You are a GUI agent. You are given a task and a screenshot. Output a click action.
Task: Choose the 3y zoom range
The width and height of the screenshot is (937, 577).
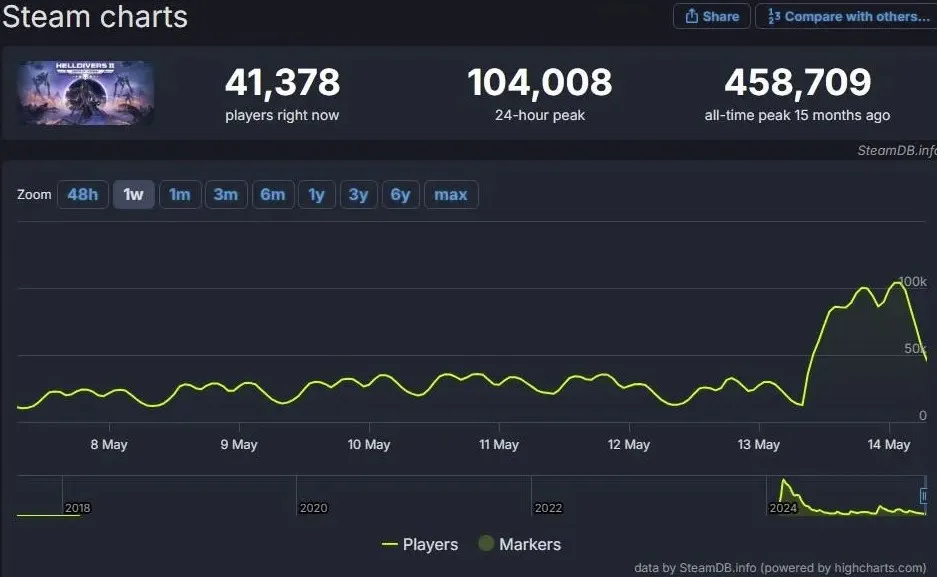(359, 195)
